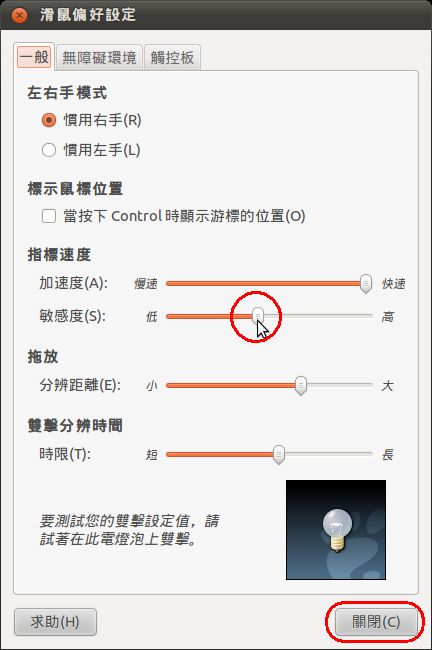Click the 時限 track near 短
432x650 pixels.
(x=174, y=454)
